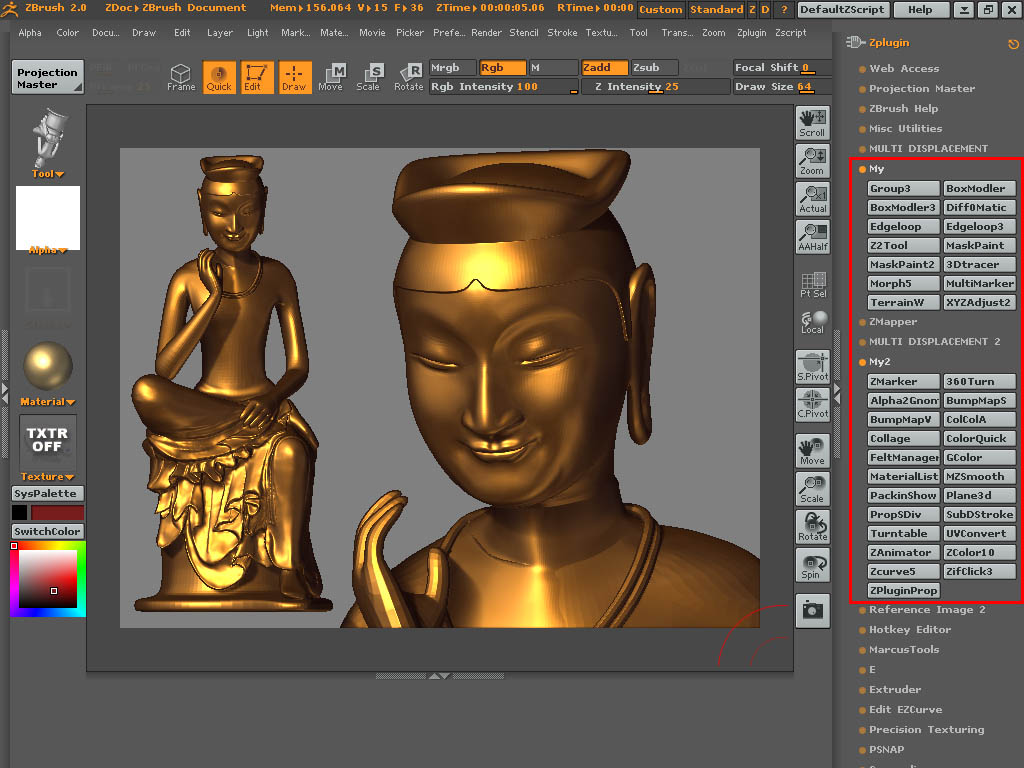
Task: Select the AAHalf view icon
Action: tap(812, 238)
